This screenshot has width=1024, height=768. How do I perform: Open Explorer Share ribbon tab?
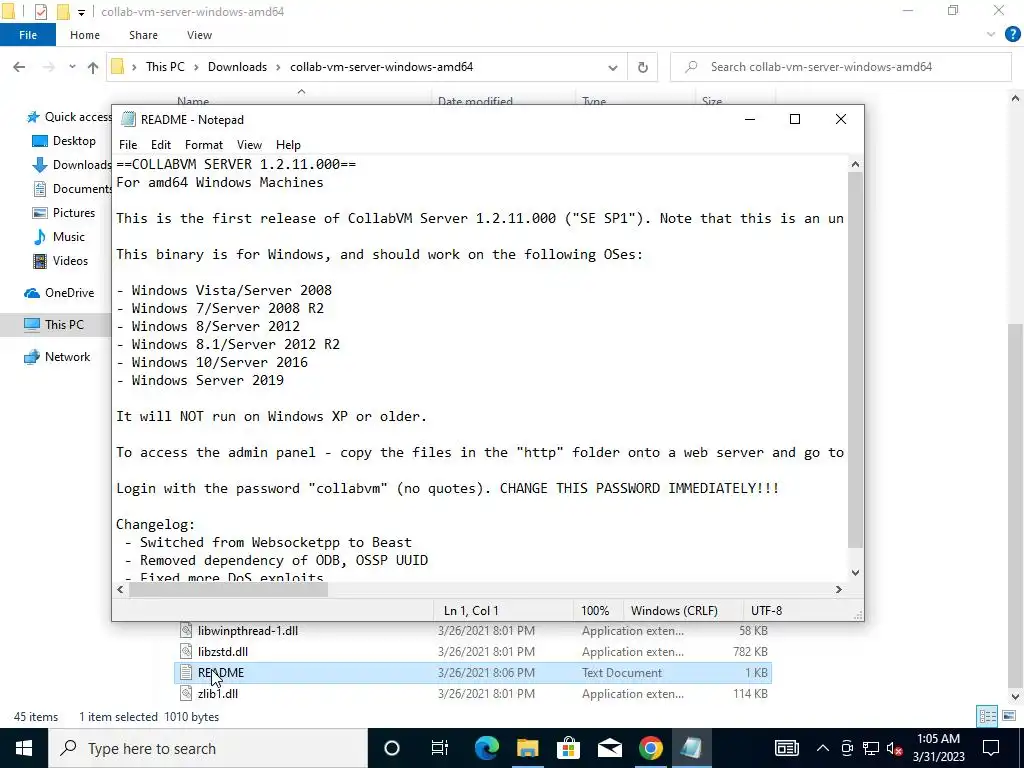point(143,35)
